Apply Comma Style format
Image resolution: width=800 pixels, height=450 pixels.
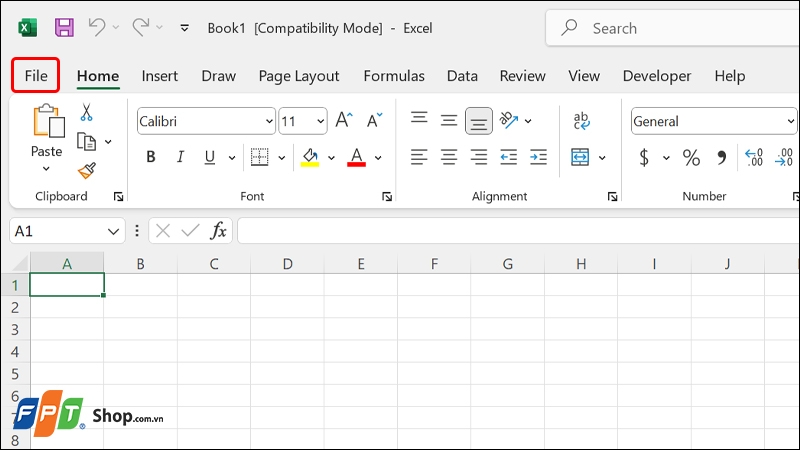point(721,157)
